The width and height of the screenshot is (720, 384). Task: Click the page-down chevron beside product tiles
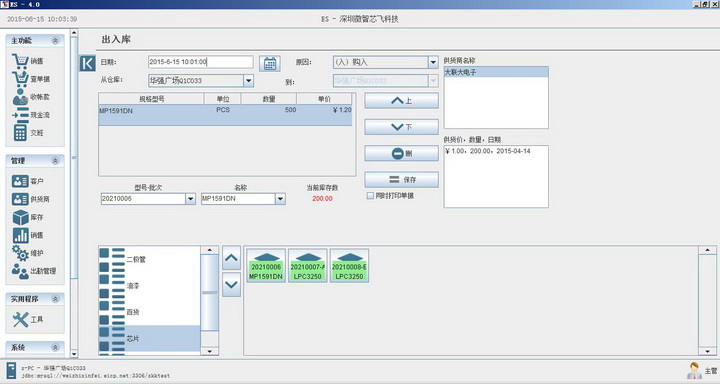(231, 284)
